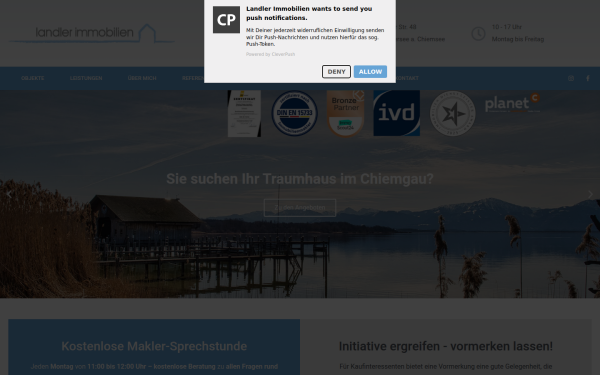
Task: Go to next slide with right arrow
Action: [590, 194]
